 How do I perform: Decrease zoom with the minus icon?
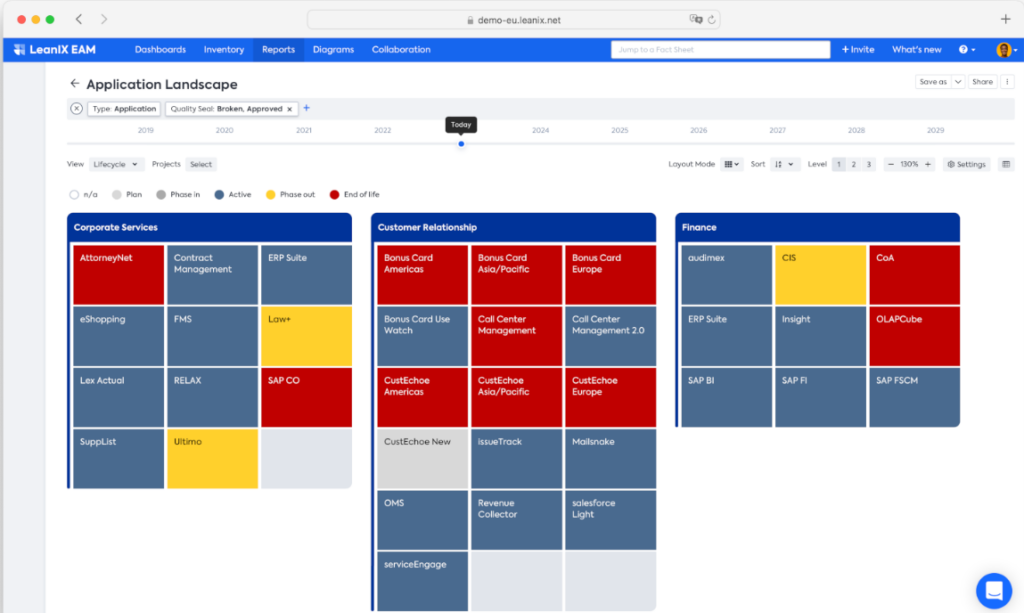click(x=891, y=165)
